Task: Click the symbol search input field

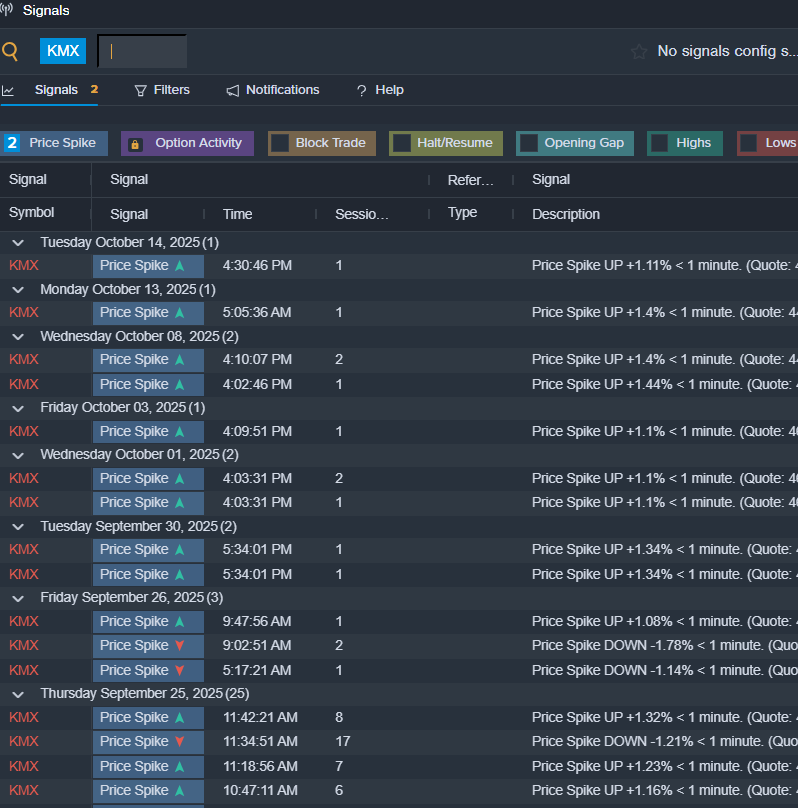Action: [142, 51]
